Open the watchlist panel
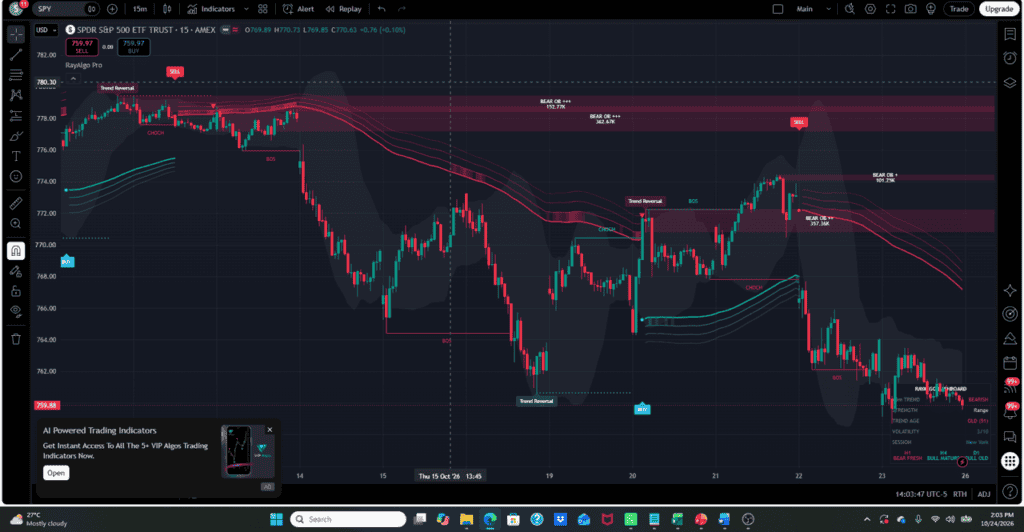 (1010, 35)
